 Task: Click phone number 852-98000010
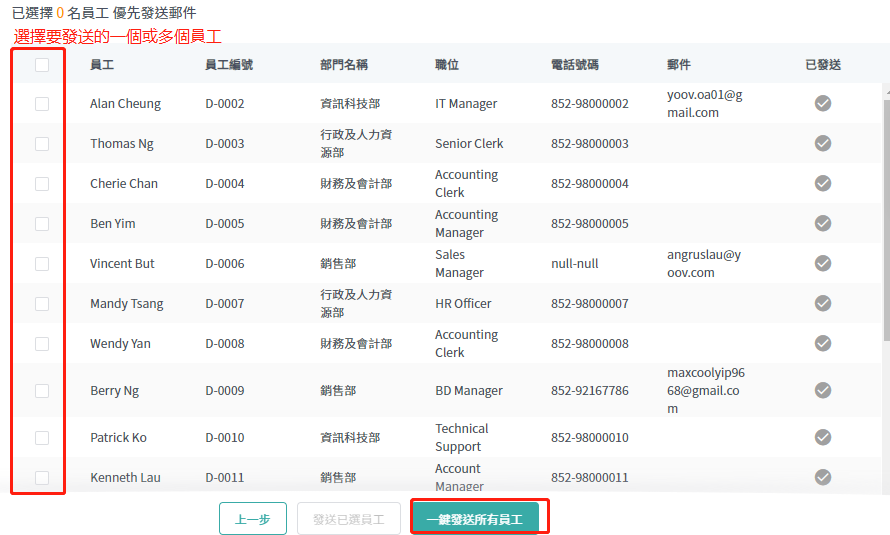pos(590,437)
